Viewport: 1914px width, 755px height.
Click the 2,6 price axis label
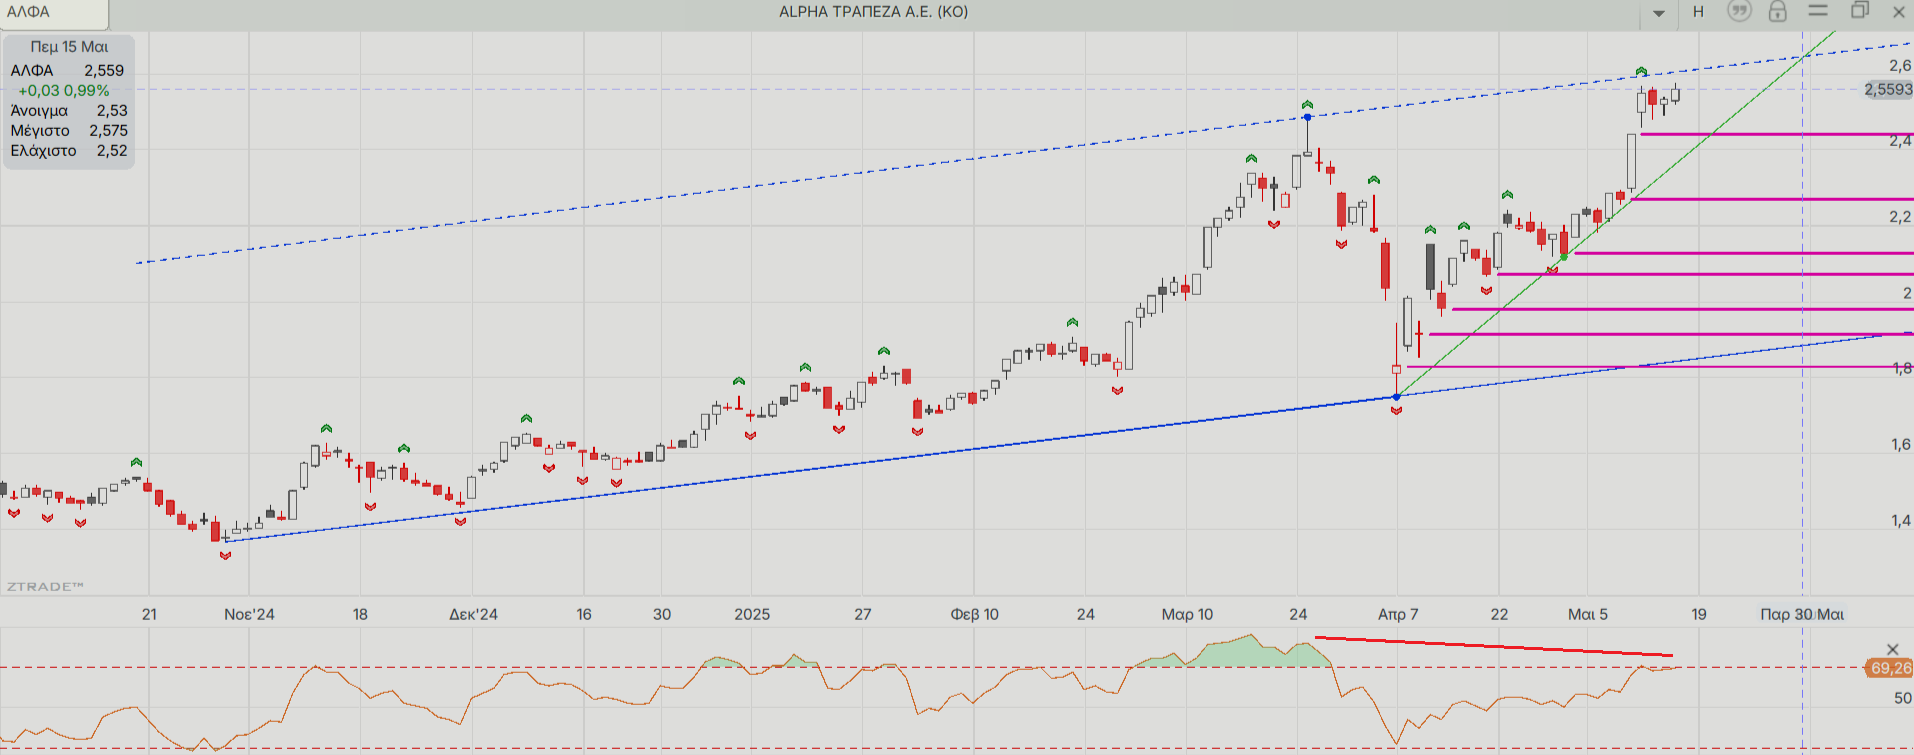point(1900,65)
